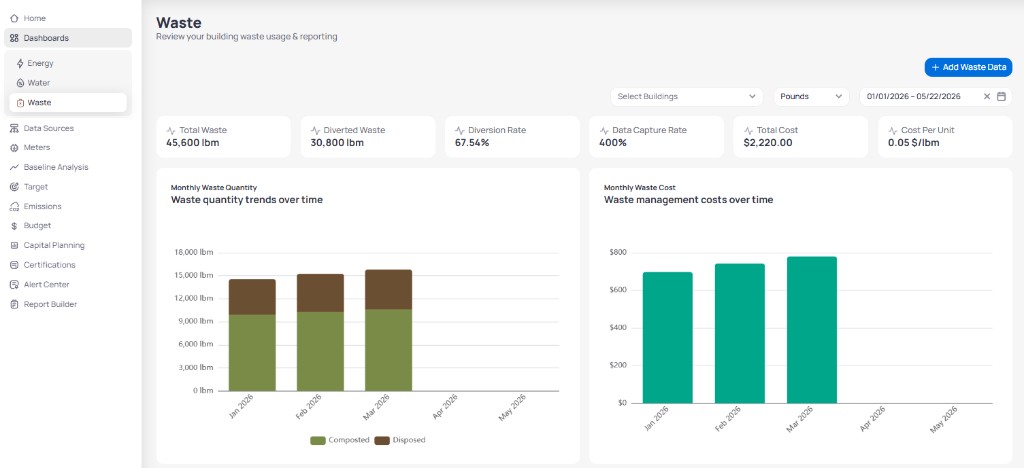This screenshot has height=468, width=1024.
Task: Click the Budget dollar sign icon
Action: click(x=14, y=226)
